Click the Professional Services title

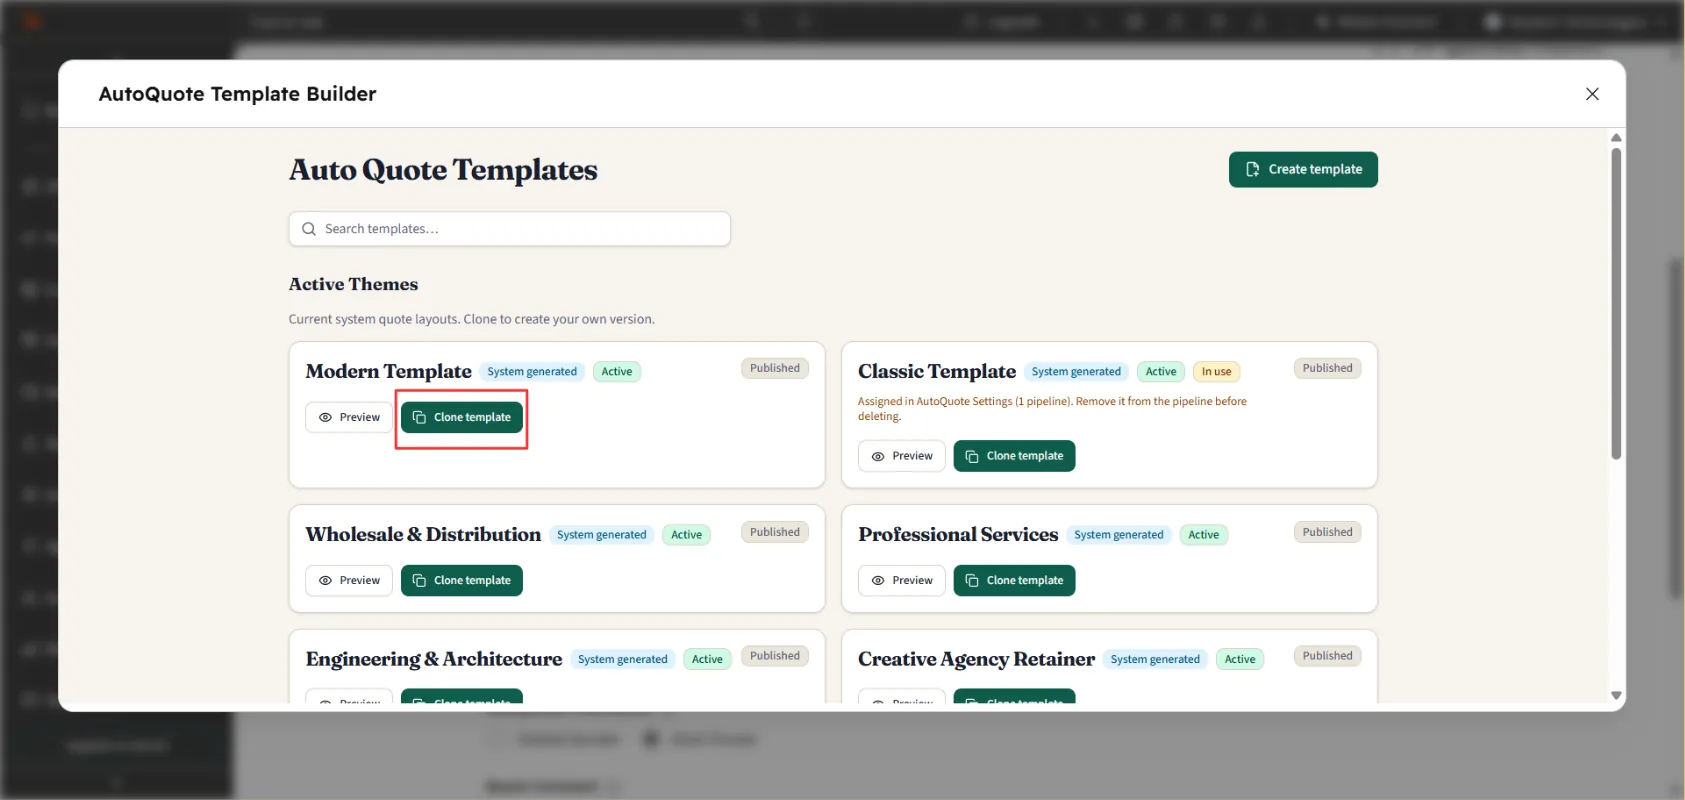[x=958, y=534]
